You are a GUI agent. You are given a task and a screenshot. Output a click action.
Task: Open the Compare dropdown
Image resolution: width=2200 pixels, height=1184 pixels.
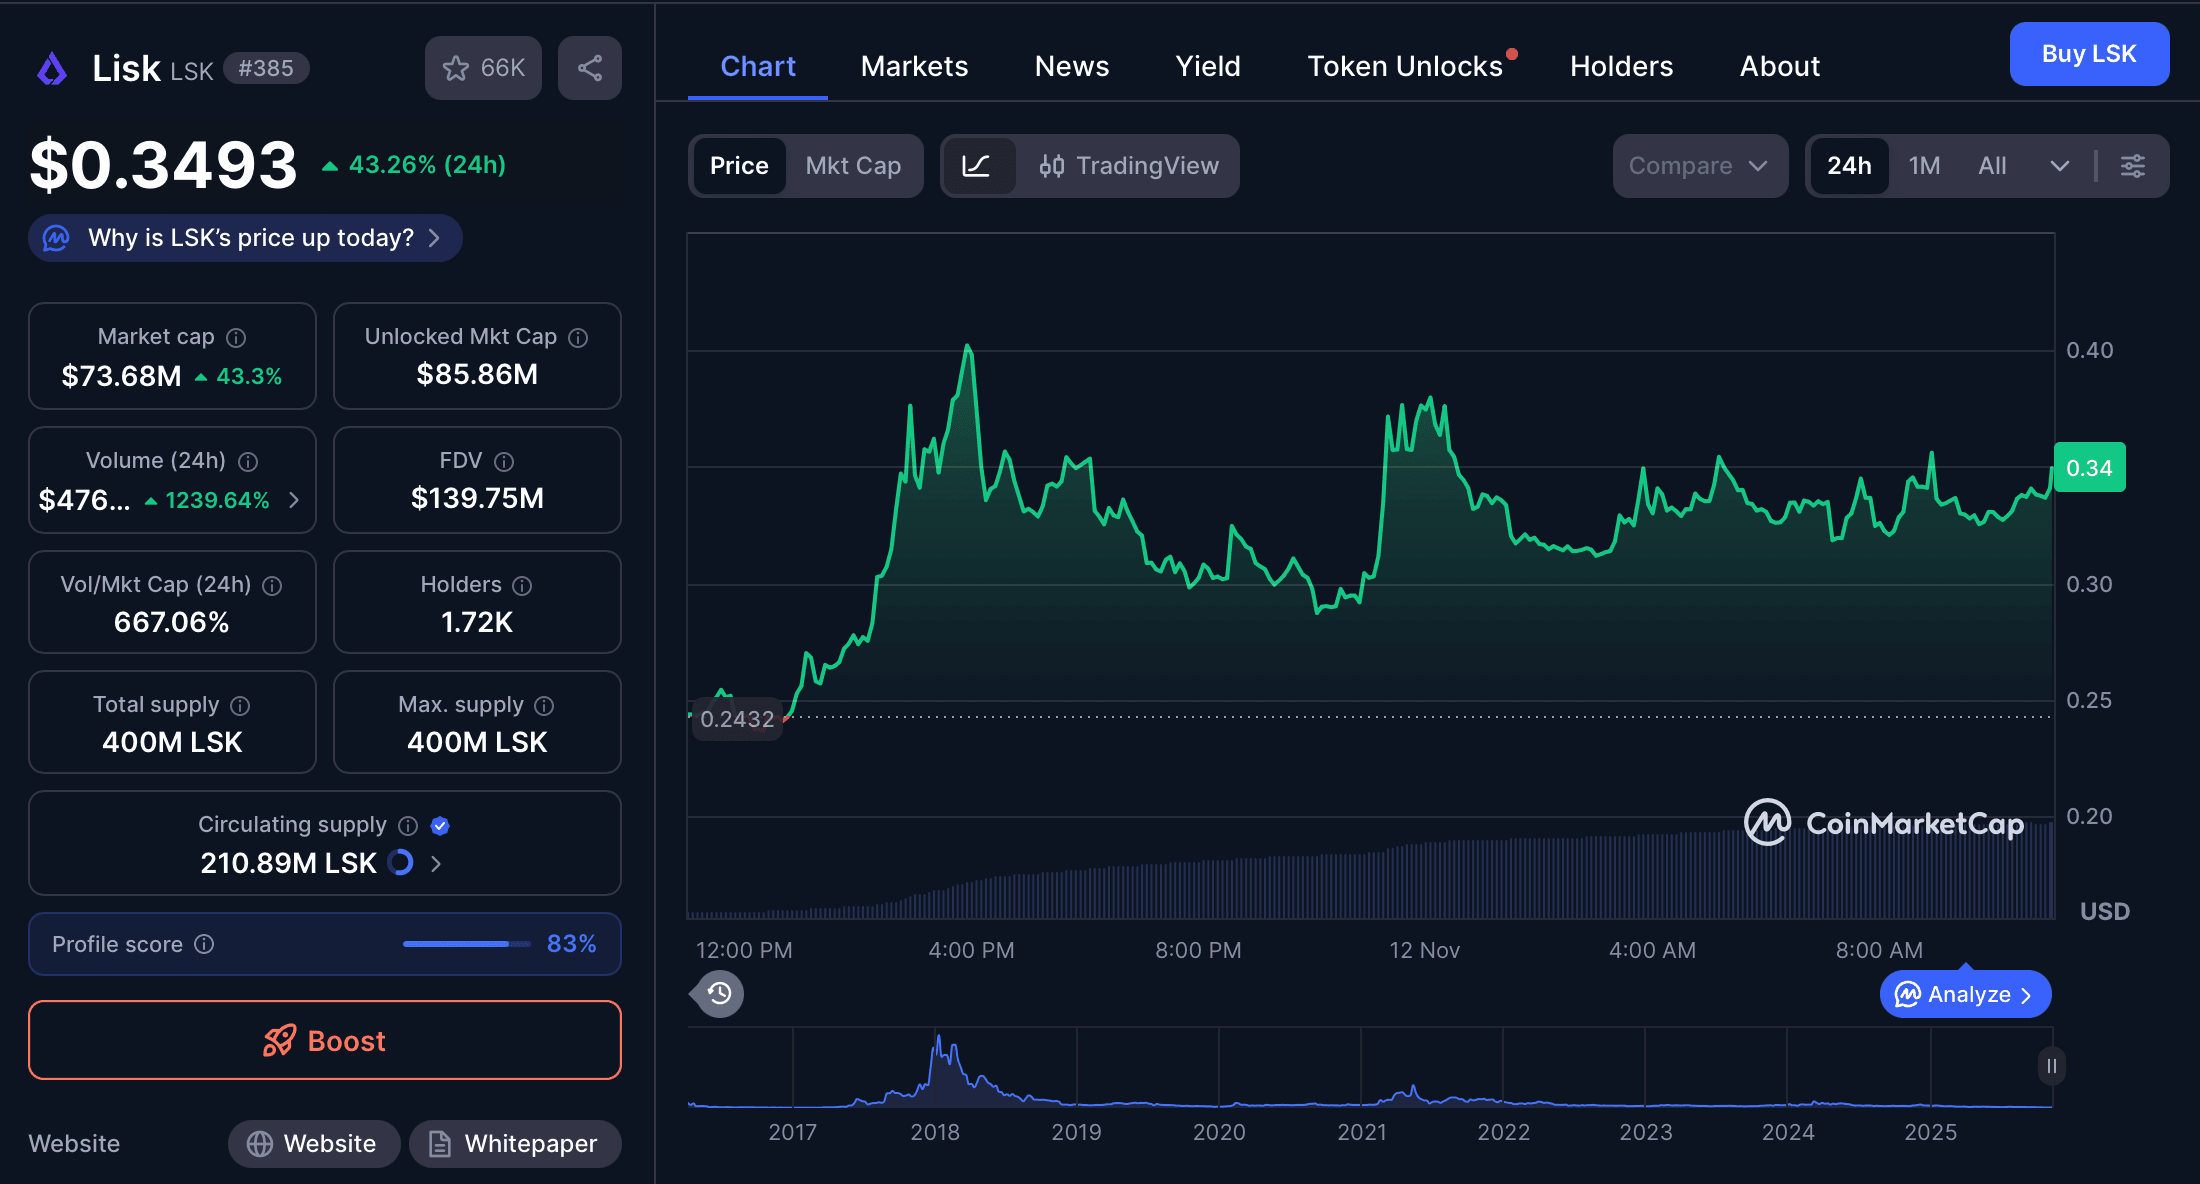(1699, 166)
